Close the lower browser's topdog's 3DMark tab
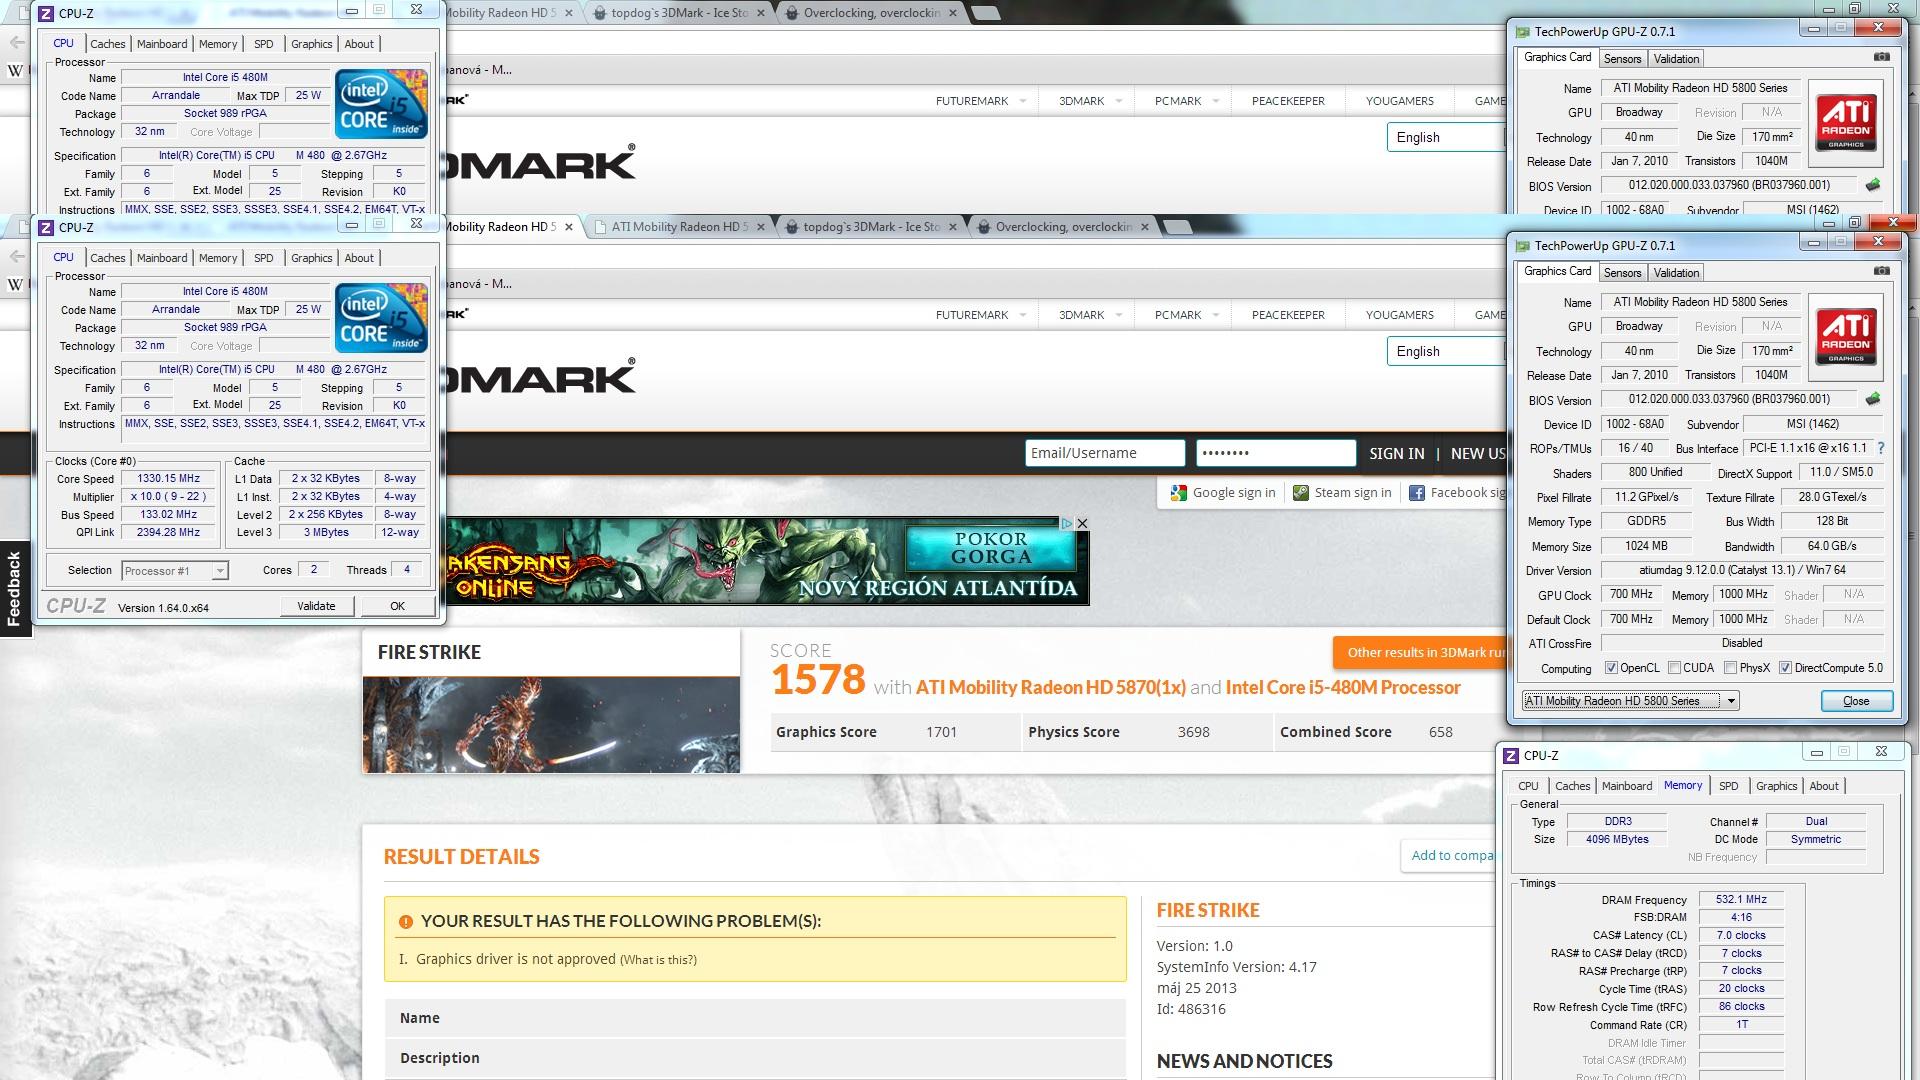 952,227
